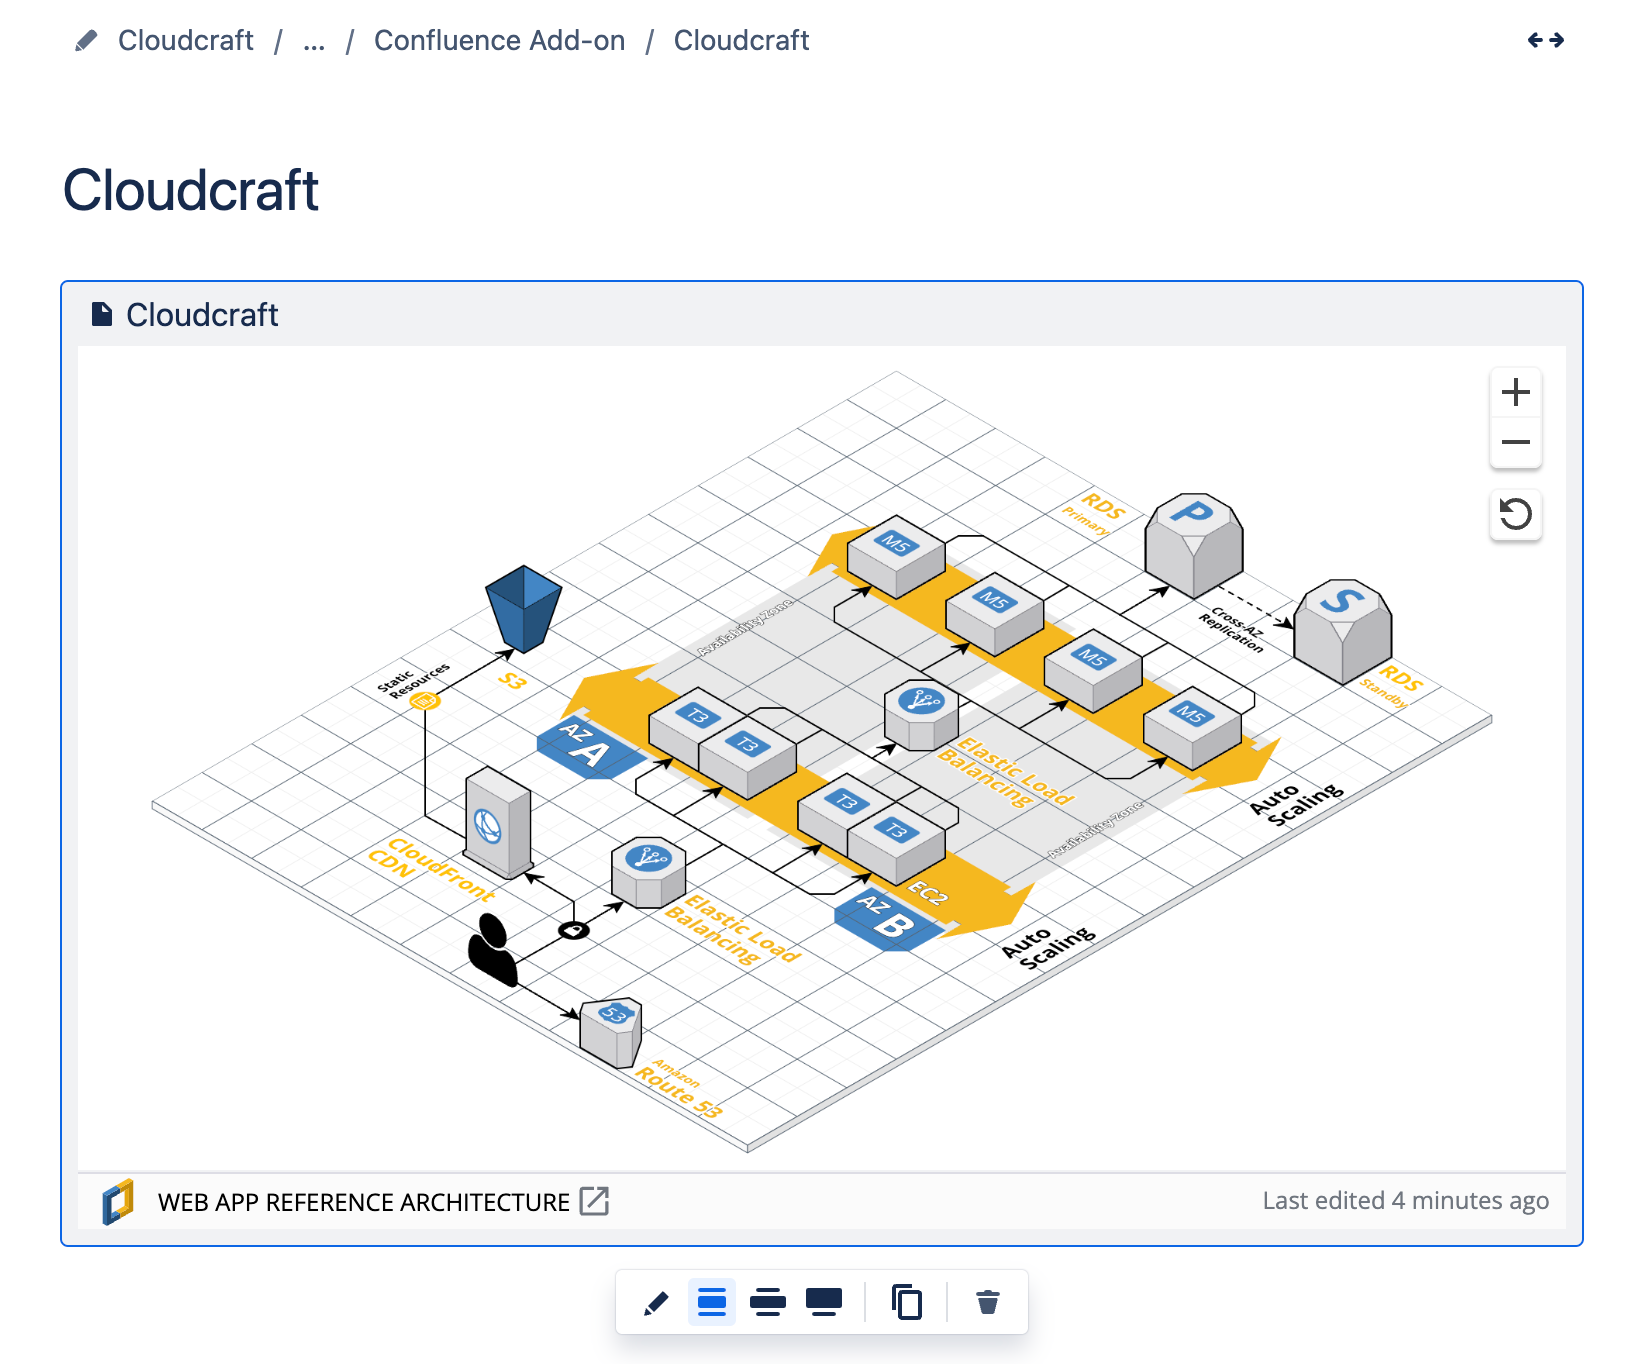The height and width of the screenshot is (1364, 1636).
Task: Click the Cloudcraft page title
Action: pos(192,190)
